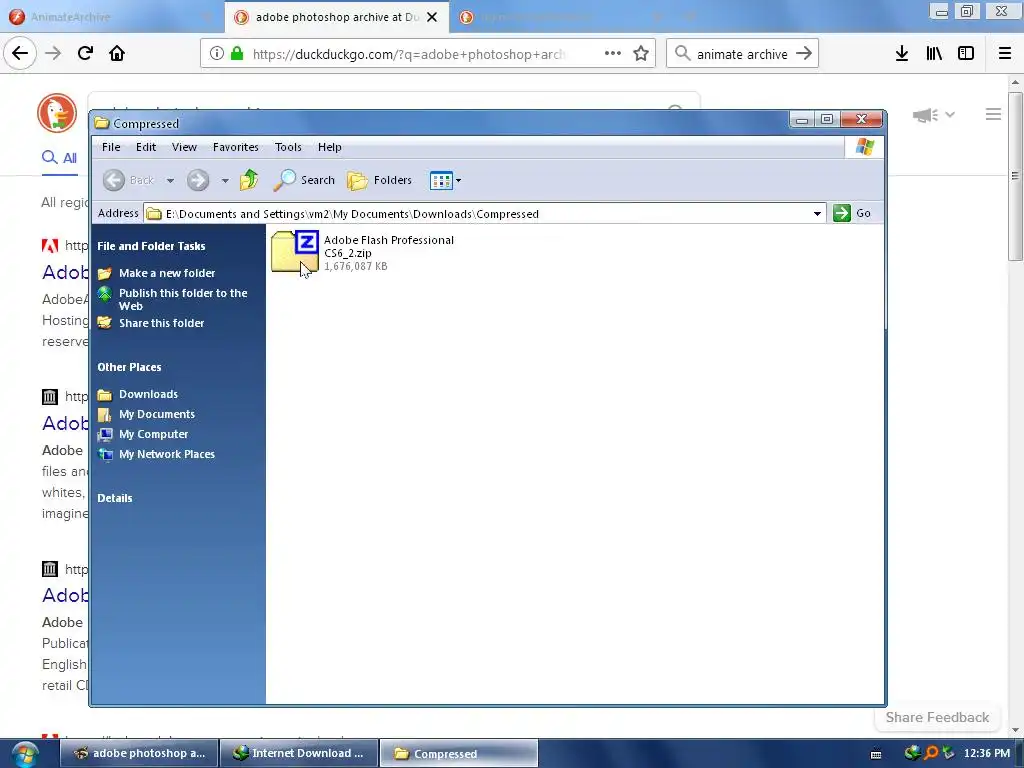Click the Firefox URL address field

pos(408,54)
